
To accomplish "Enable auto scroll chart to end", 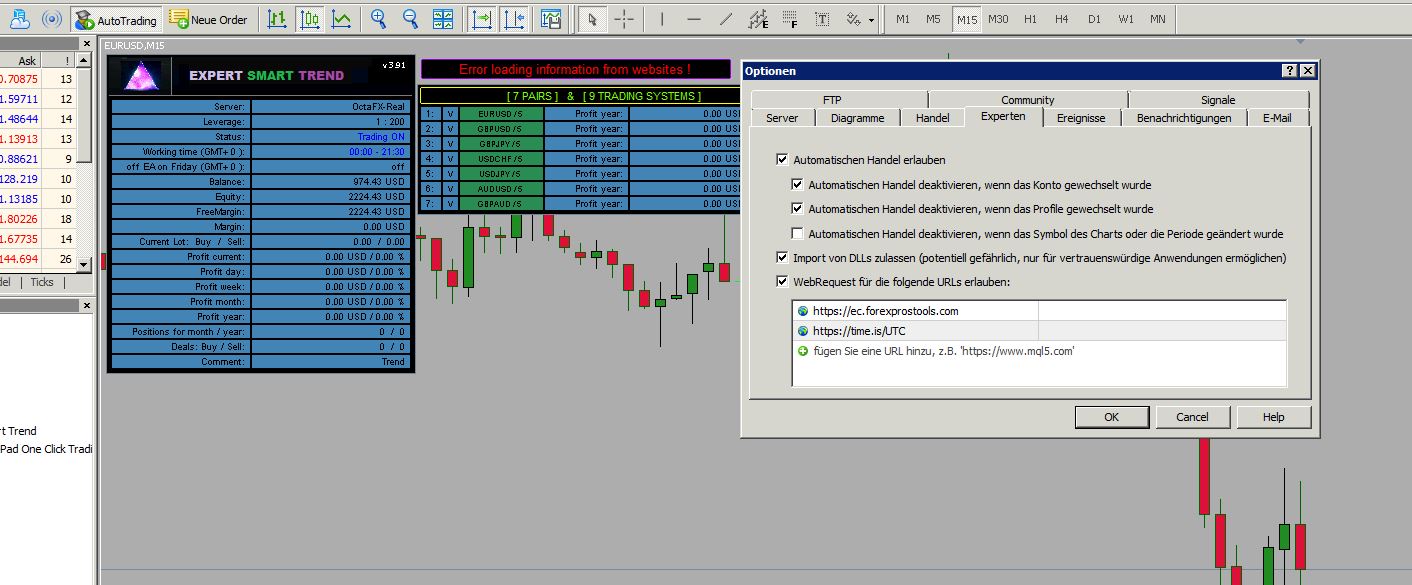I will click(483, 19).
